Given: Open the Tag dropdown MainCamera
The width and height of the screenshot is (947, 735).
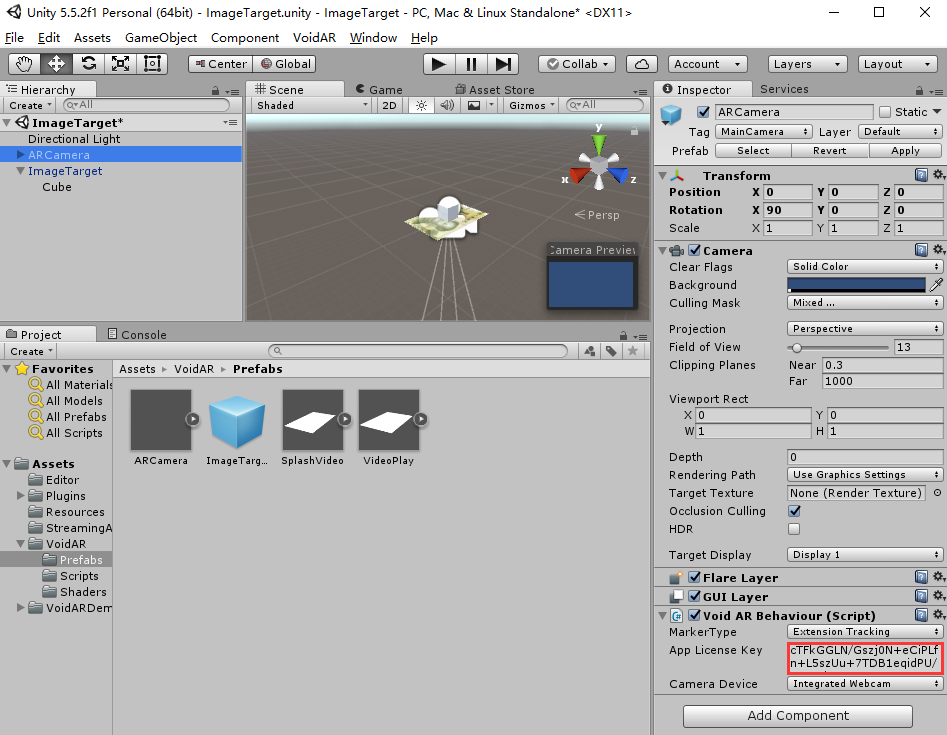Looking at the screenshot, I should point(763,132).
